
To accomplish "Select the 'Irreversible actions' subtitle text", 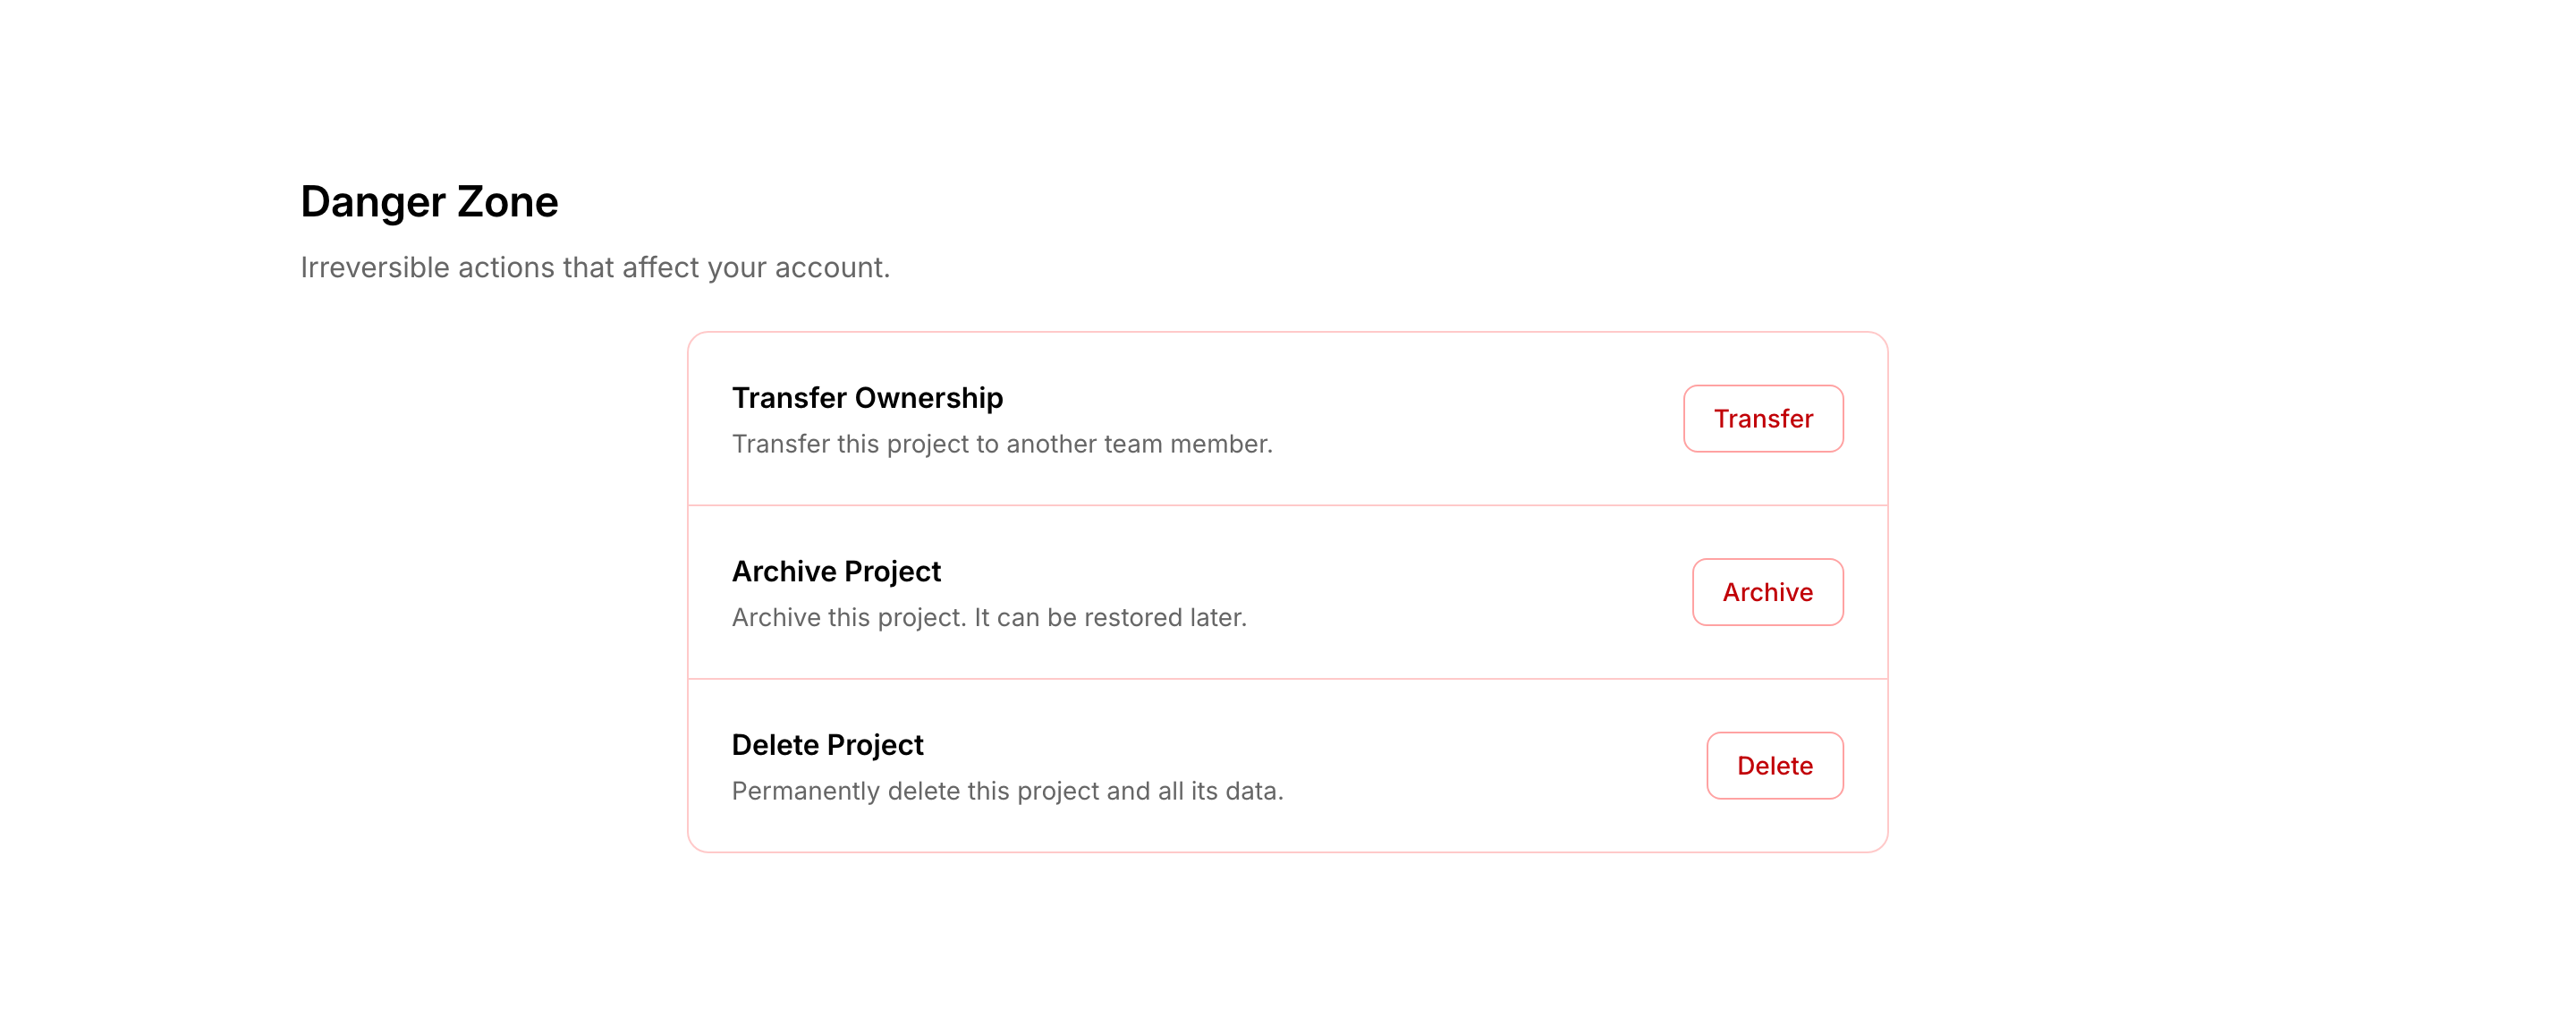I will click(x=594, y=268).
